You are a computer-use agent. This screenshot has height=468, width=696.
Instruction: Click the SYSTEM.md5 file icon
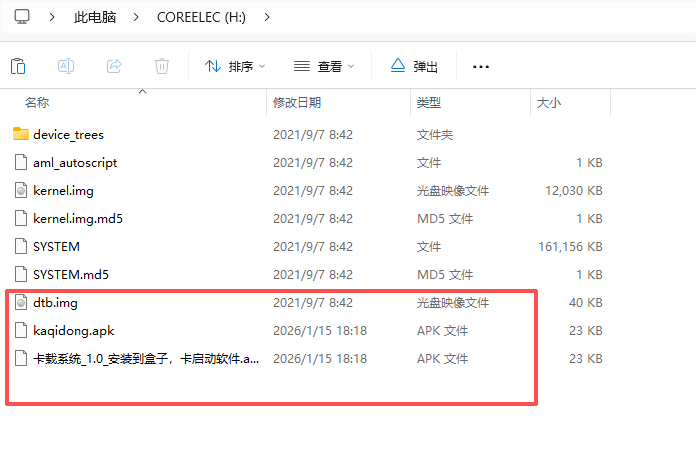point(21,274)
